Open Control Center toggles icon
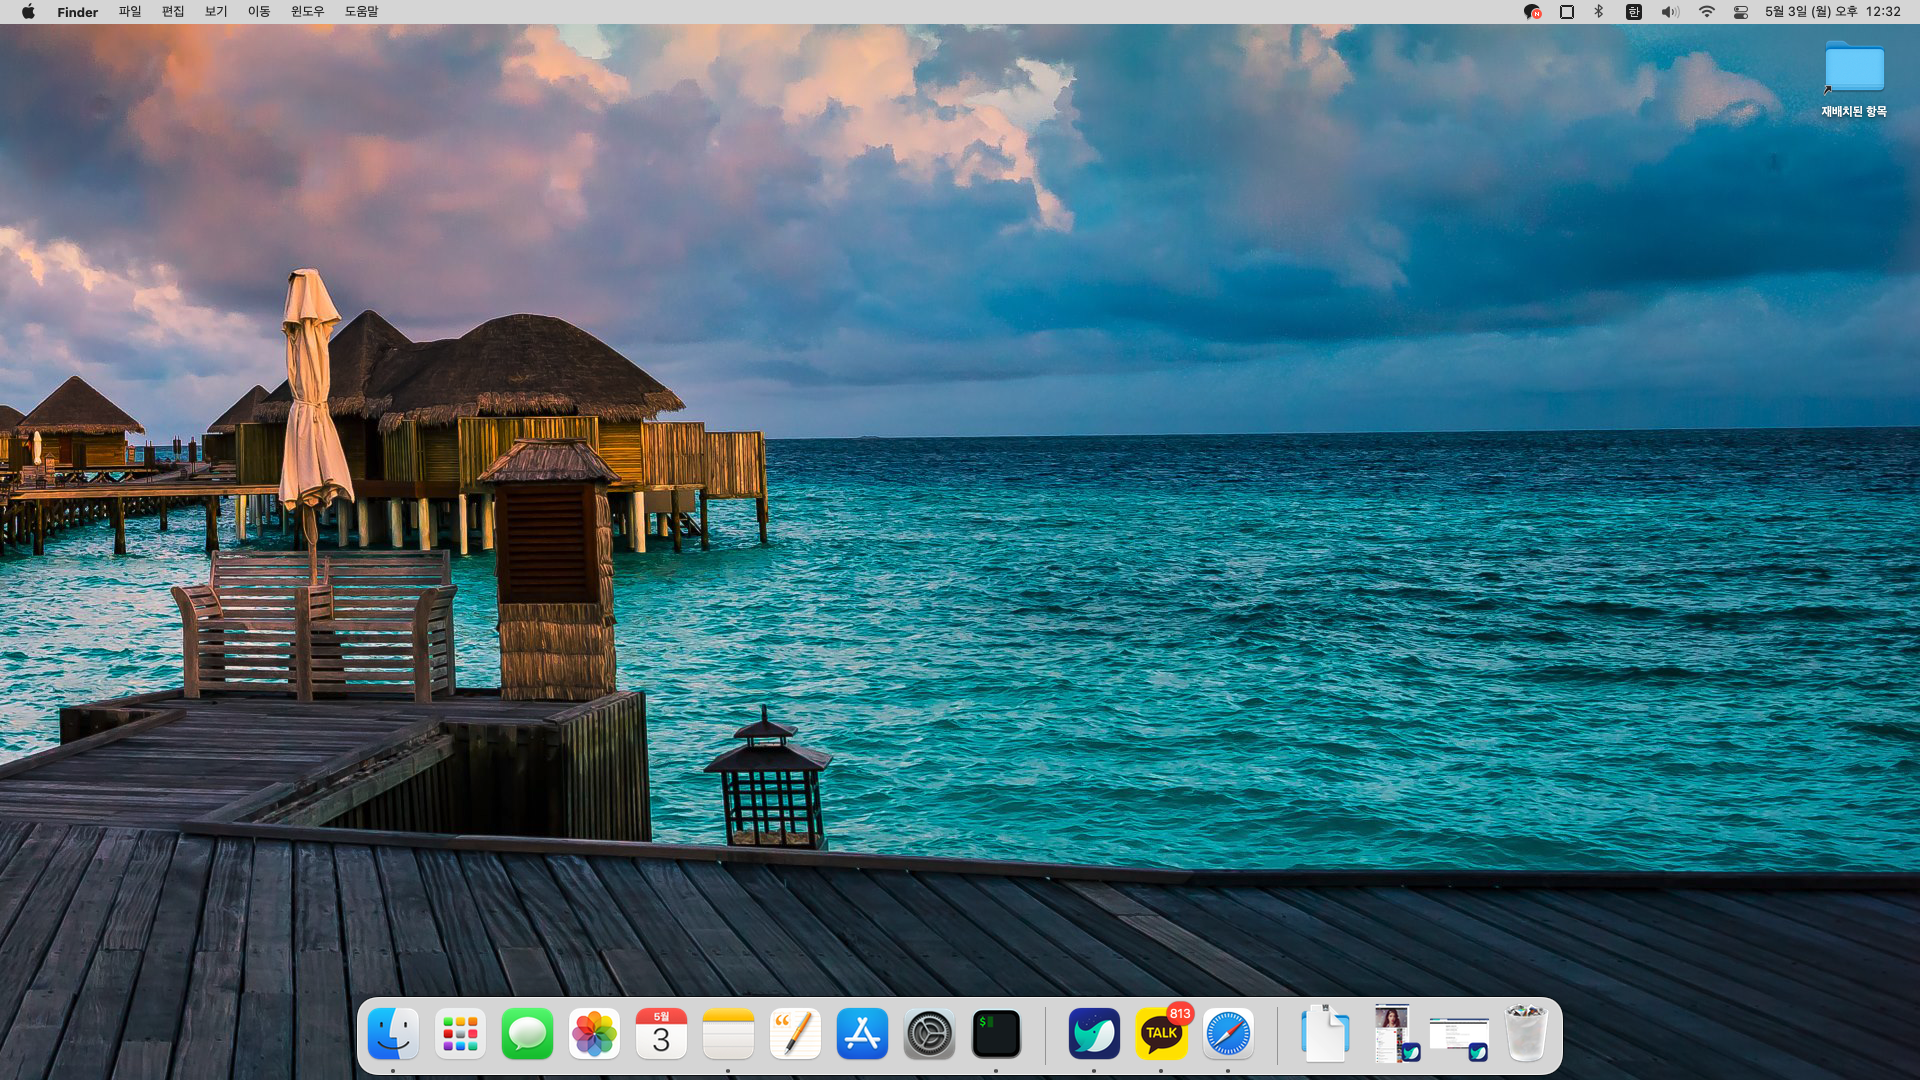This screenshot has height=1080, width=1920. pyautogui.click(x=1741, y=12)
